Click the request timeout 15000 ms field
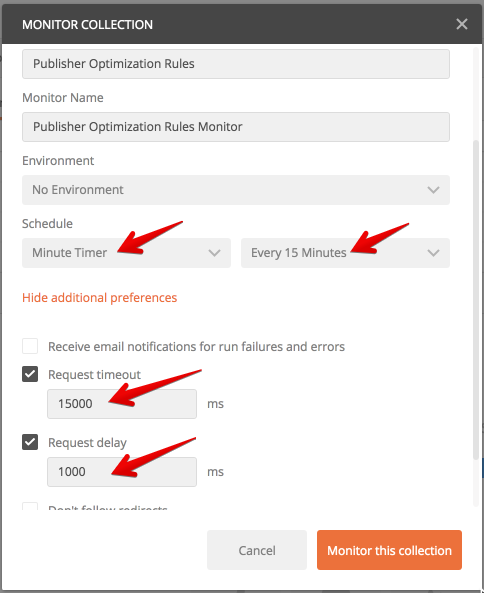This screenshot has width=484, height=593. (x=122, y=404)
